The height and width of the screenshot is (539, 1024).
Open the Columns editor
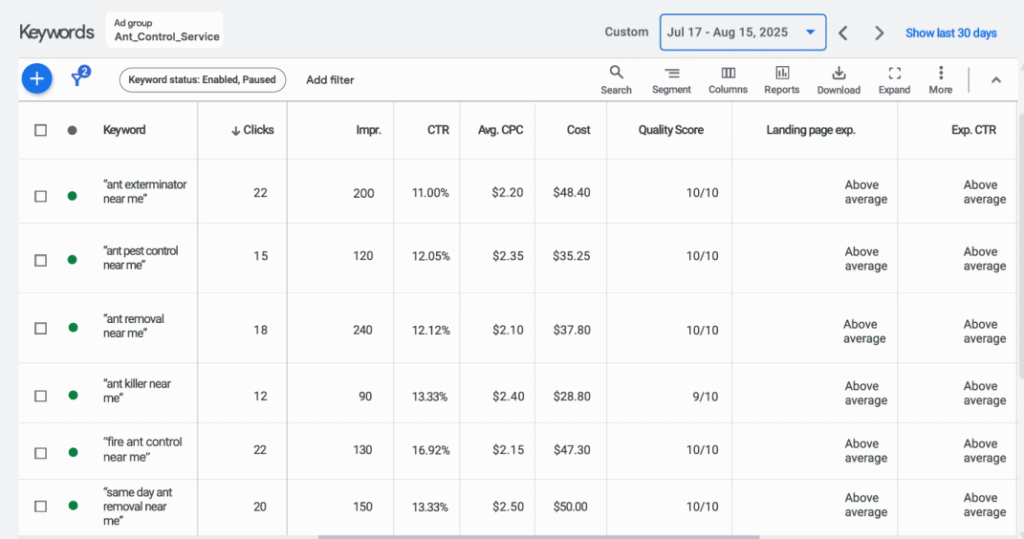click(728, 80)
